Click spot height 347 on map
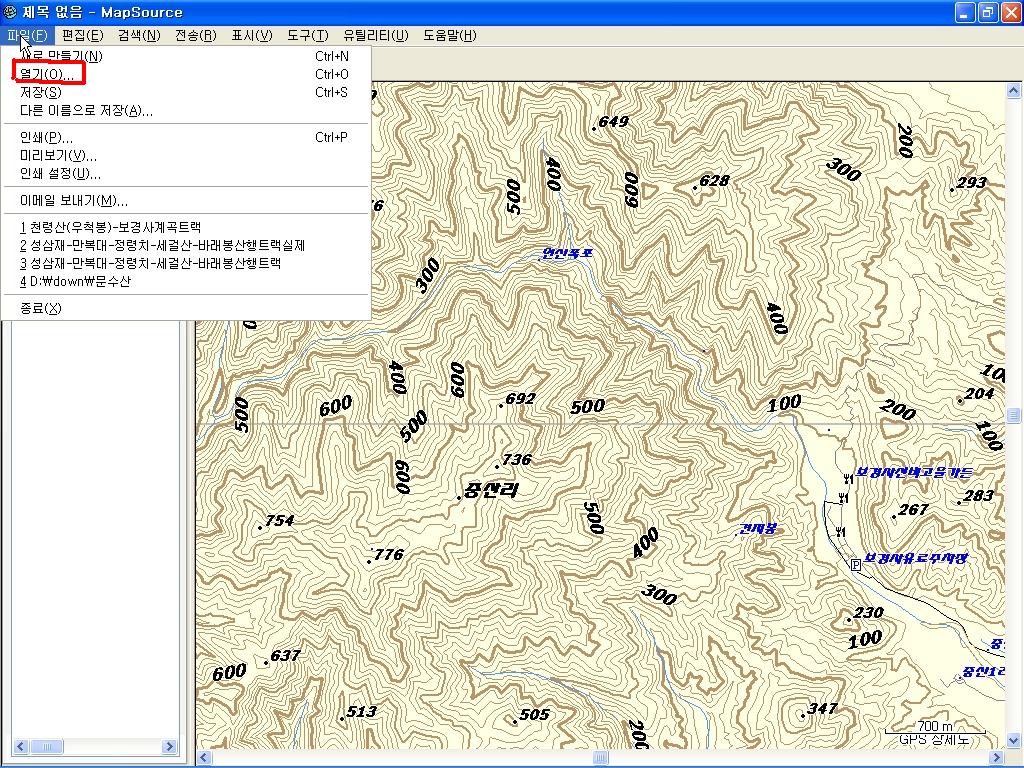 pos(822,708)
